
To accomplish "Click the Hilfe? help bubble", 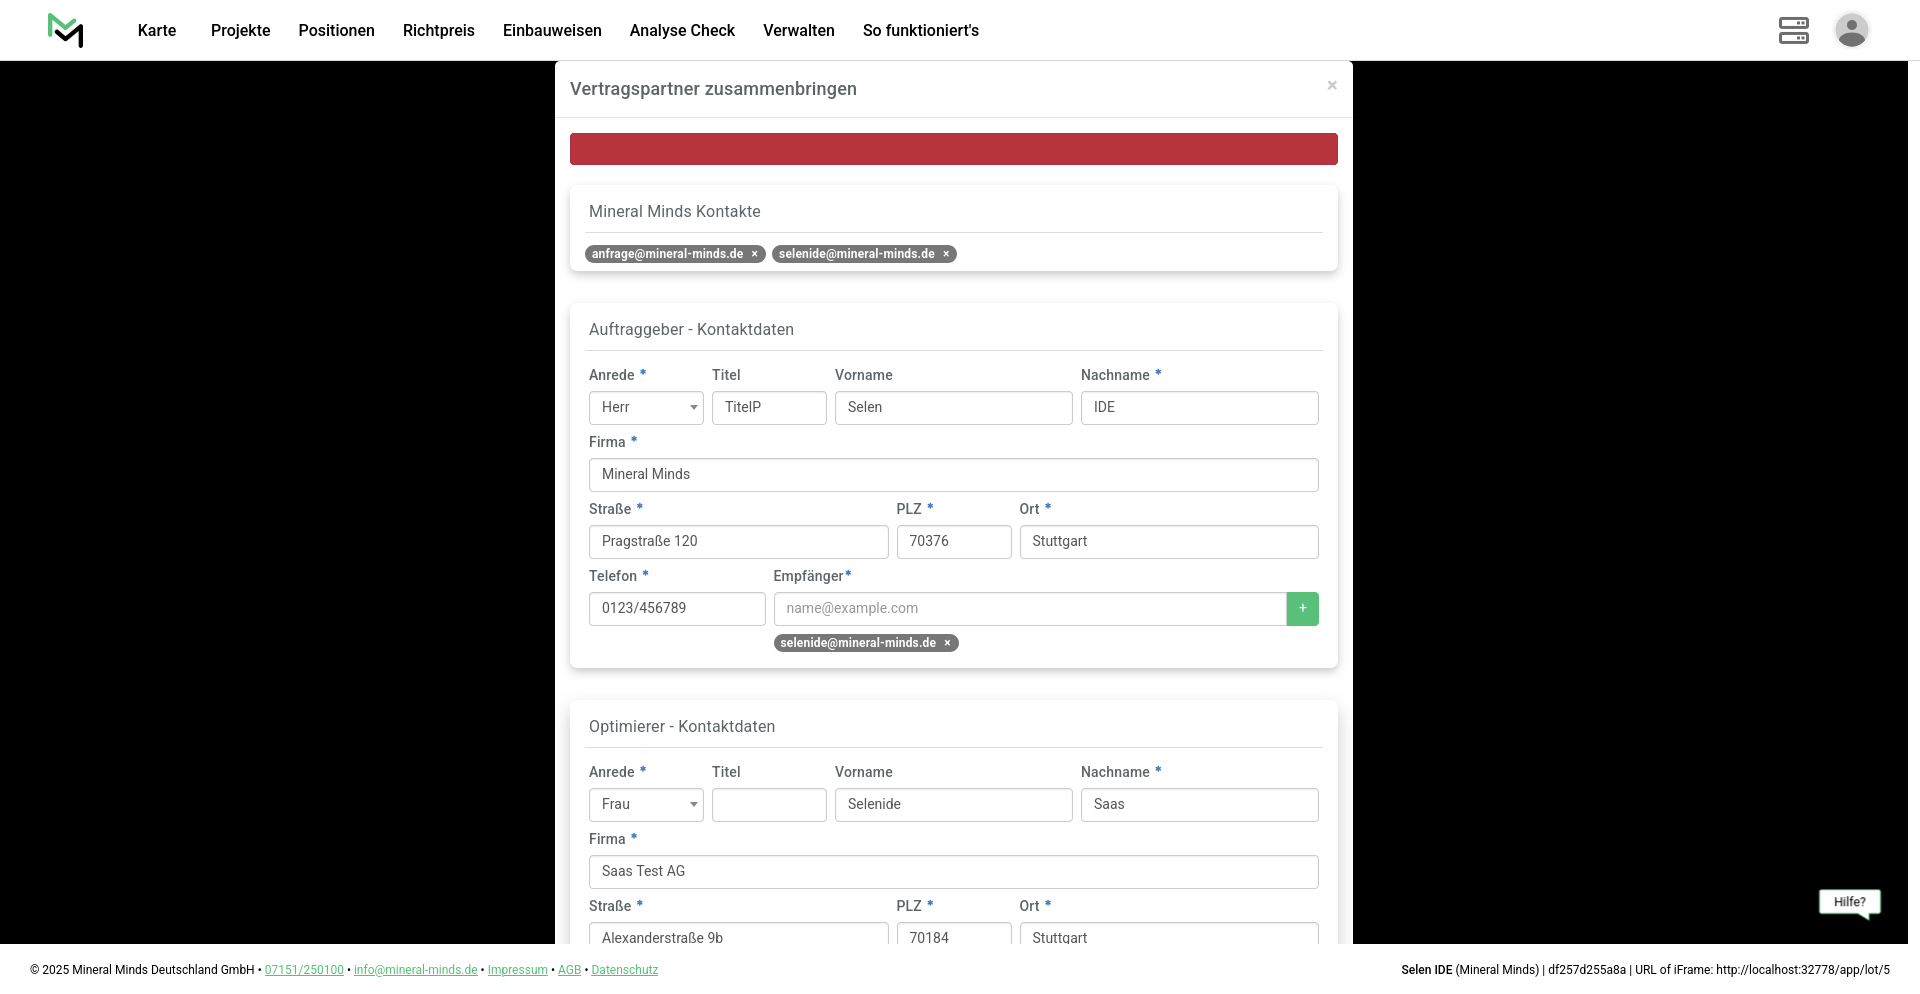I will [x=1849, y=902].
